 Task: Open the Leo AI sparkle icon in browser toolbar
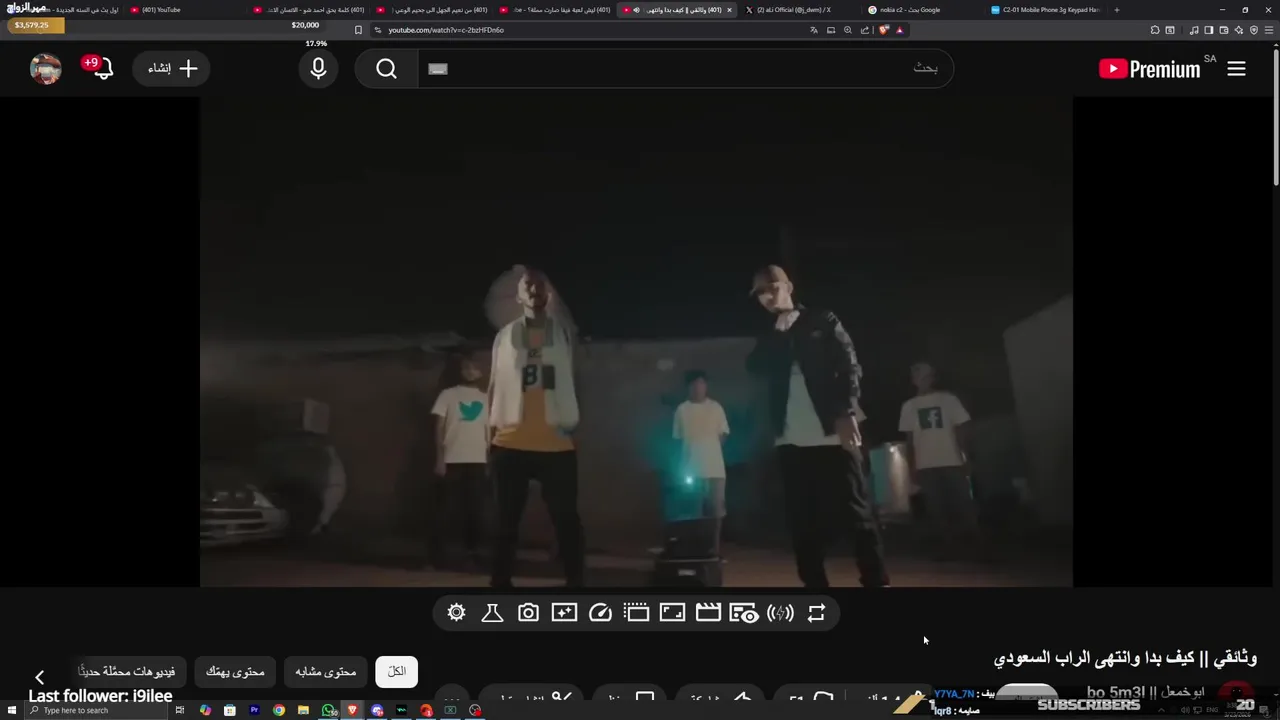pyautogui.click(x=1238, y=30)
